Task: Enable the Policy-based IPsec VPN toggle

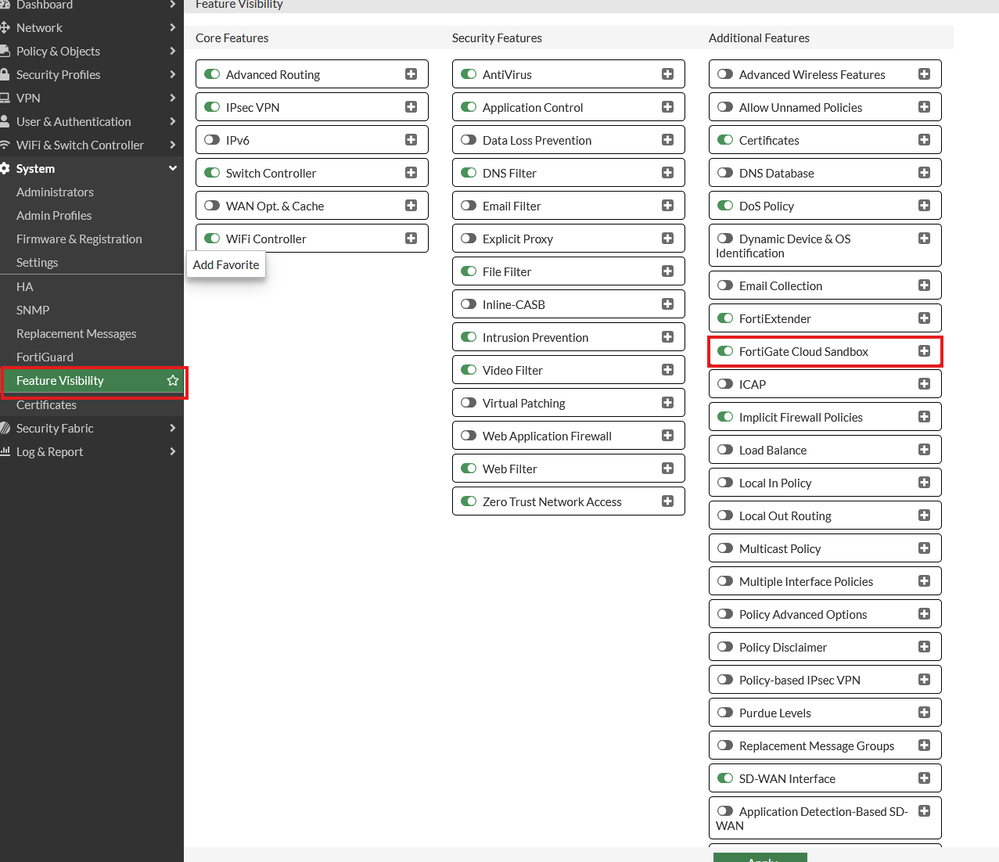Action: (x=725, y=680)
